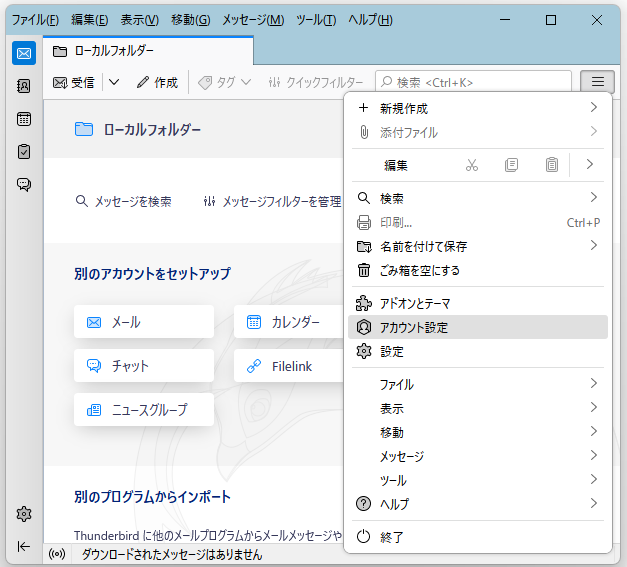Collapse the spaces toolbar arrow icon
Viewport: 627px width, 567px height.
pos(24,546)
